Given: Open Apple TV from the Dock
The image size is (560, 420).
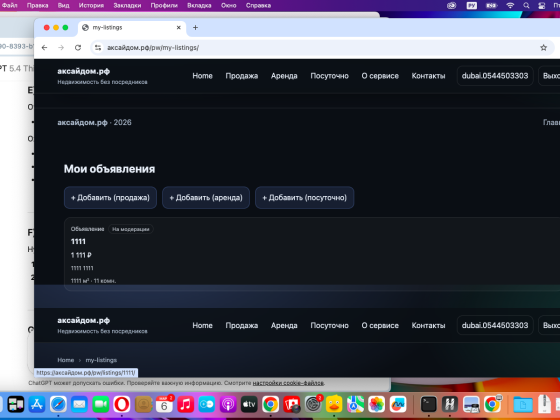Looking at the screenshot, I should [249, 404].
